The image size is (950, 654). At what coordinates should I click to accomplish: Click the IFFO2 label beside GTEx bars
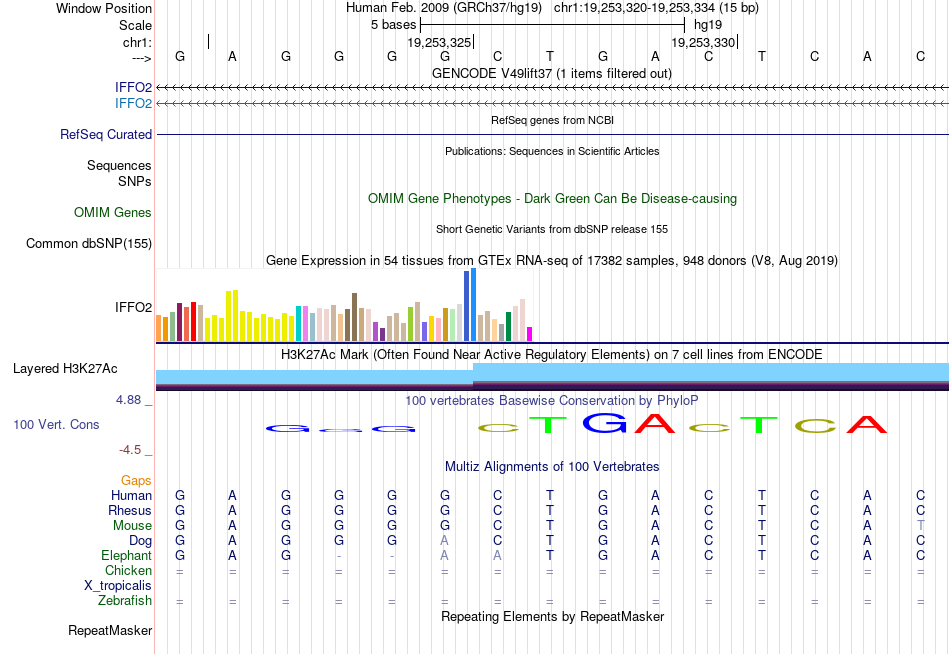click(x=133, y=307)
